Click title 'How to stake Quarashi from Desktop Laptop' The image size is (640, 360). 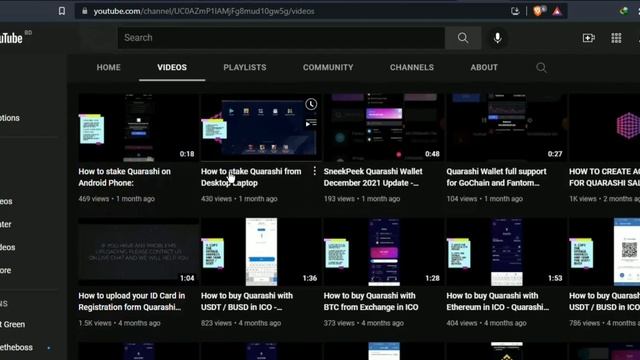pos(251,177)
